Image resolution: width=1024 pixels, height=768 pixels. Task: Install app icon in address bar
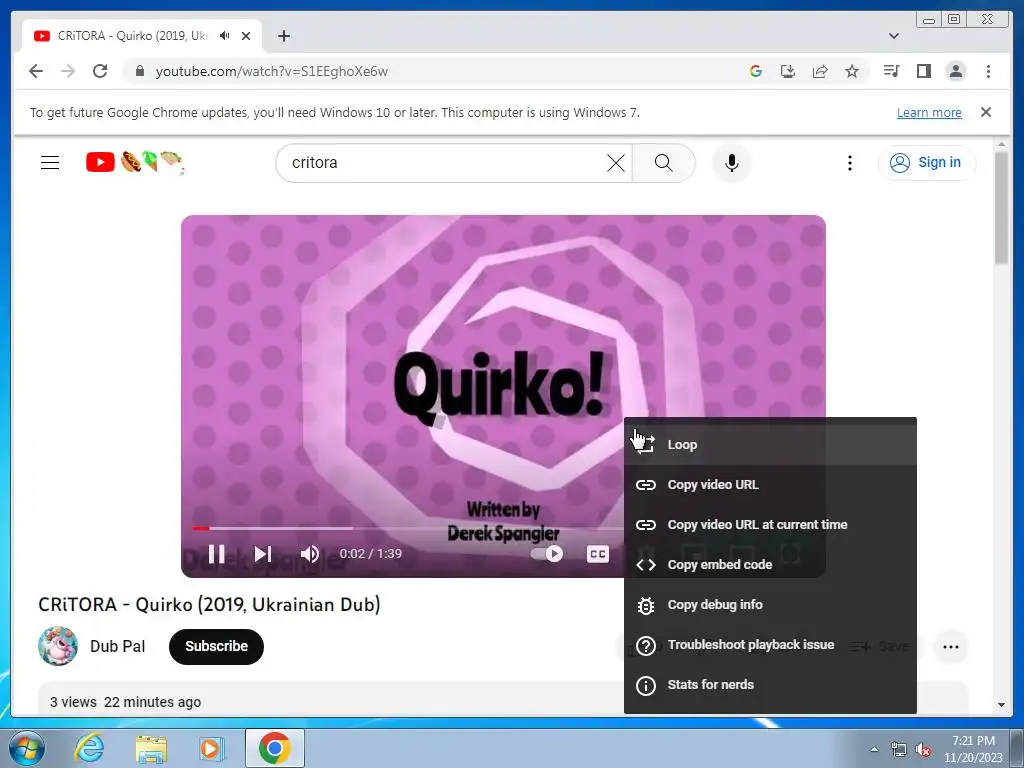click(x=788, y=71)
